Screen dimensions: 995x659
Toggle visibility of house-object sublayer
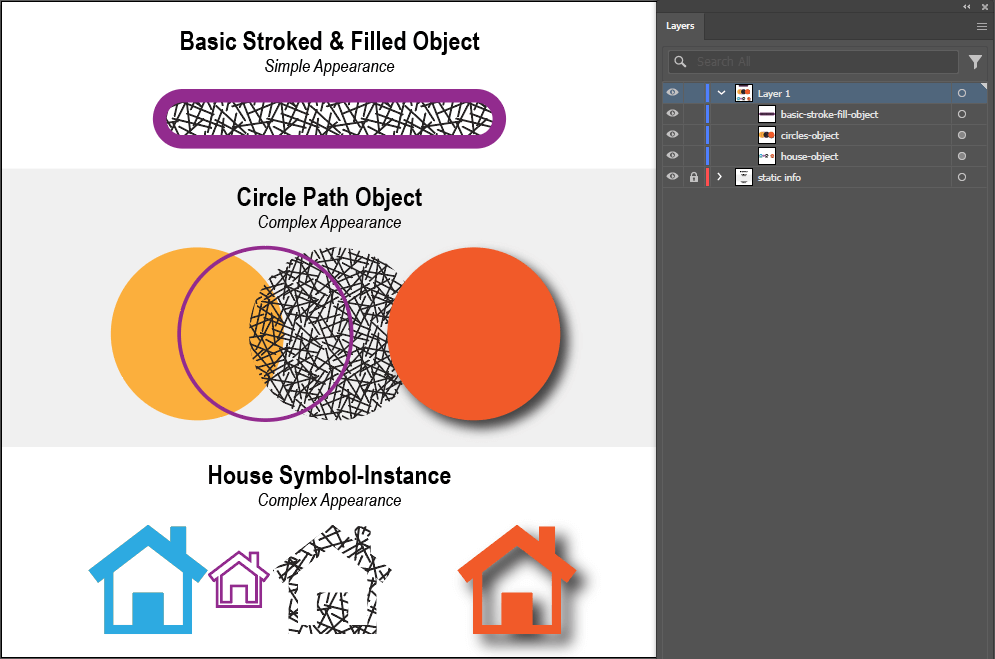coord(672,156)
